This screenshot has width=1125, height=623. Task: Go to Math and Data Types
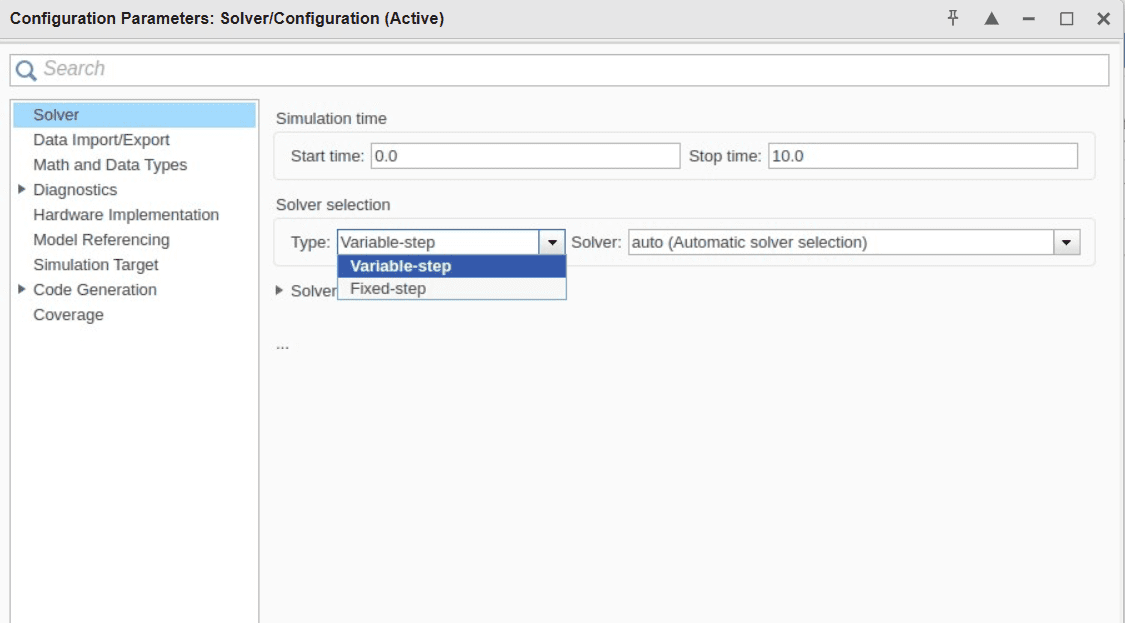[110, 165]
